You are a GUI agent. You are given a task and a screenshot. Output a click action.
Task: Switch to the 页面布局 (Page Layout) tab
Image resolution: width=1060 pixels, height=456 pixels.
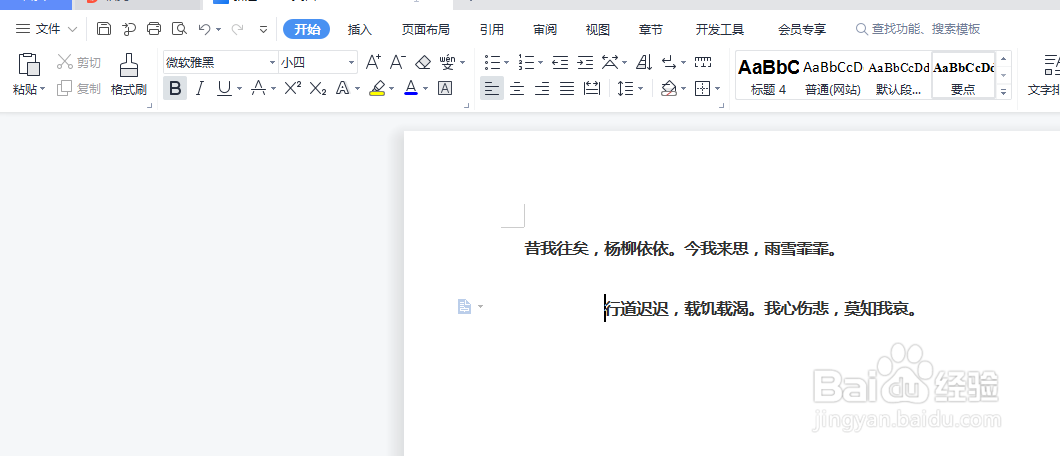pos(425,29)
